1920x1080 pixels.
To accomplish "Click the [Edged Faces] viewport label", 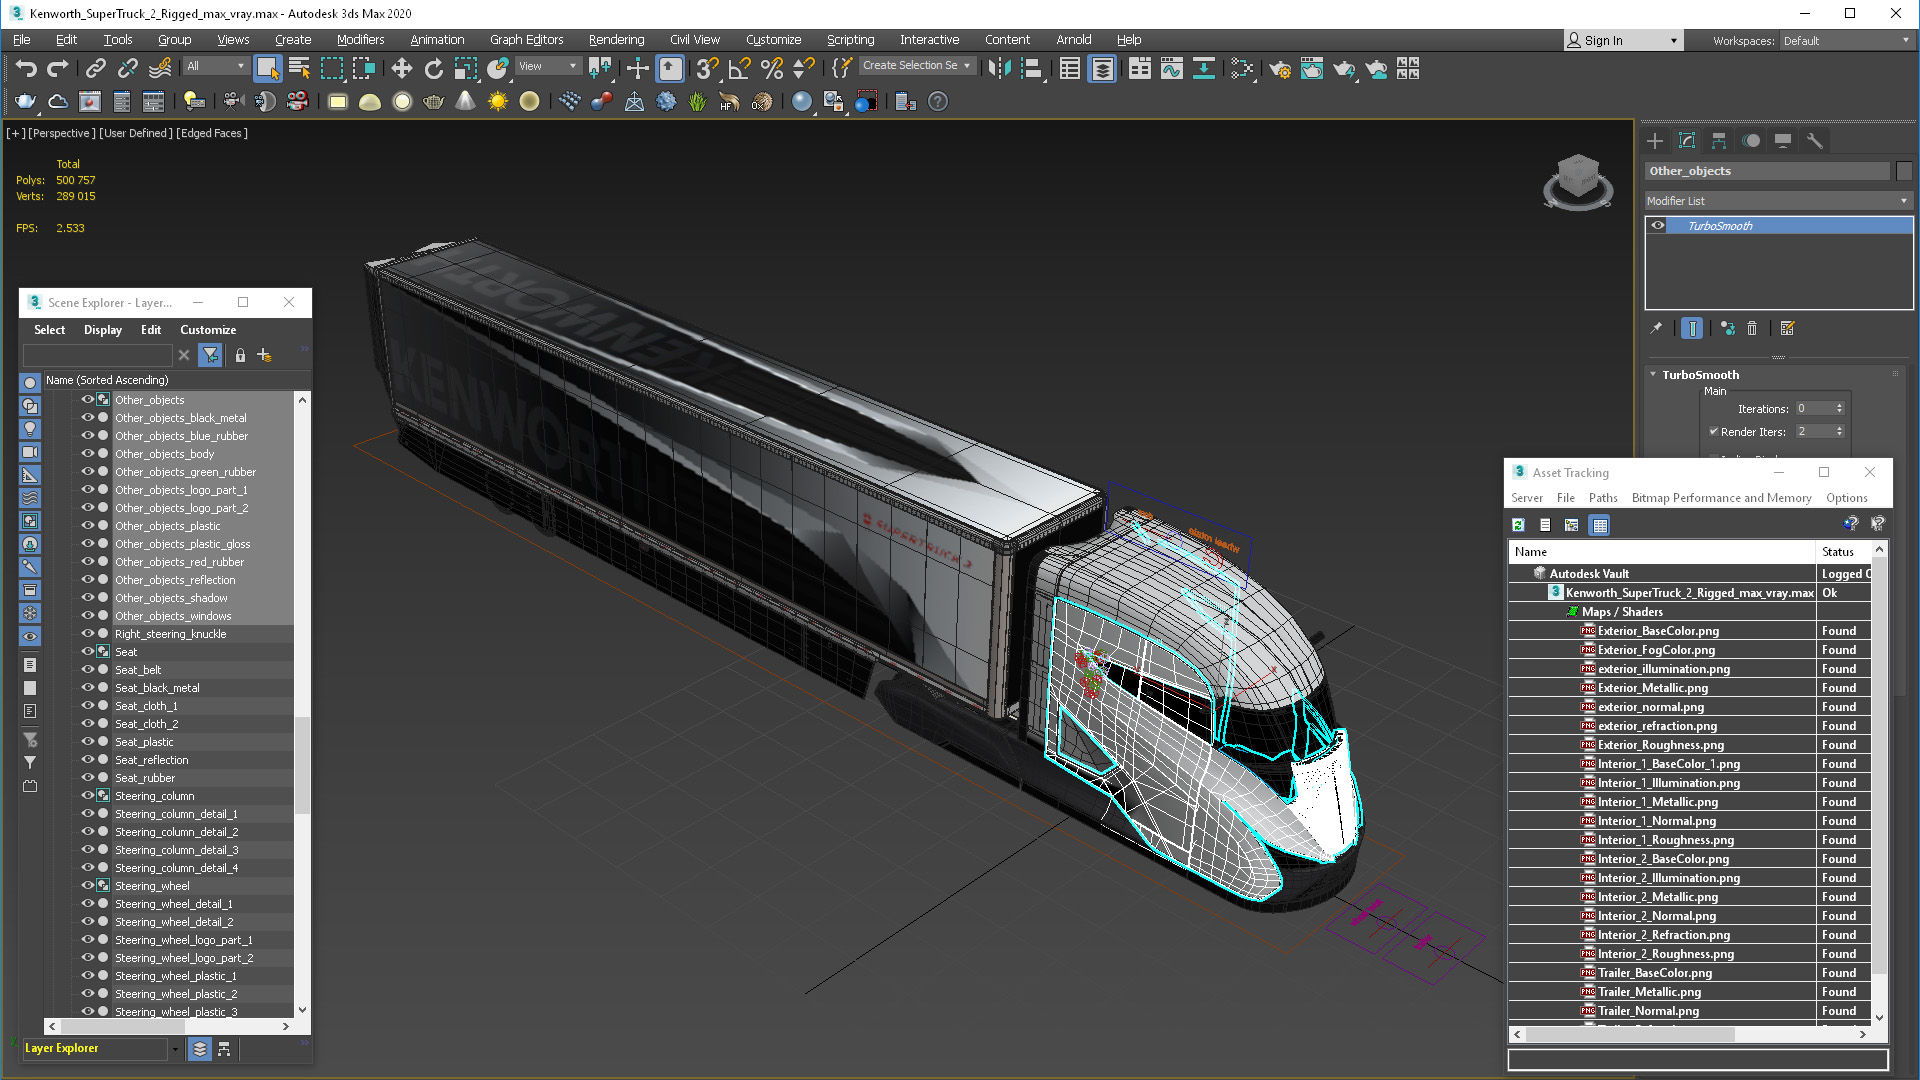I will [x=212, y=133].
